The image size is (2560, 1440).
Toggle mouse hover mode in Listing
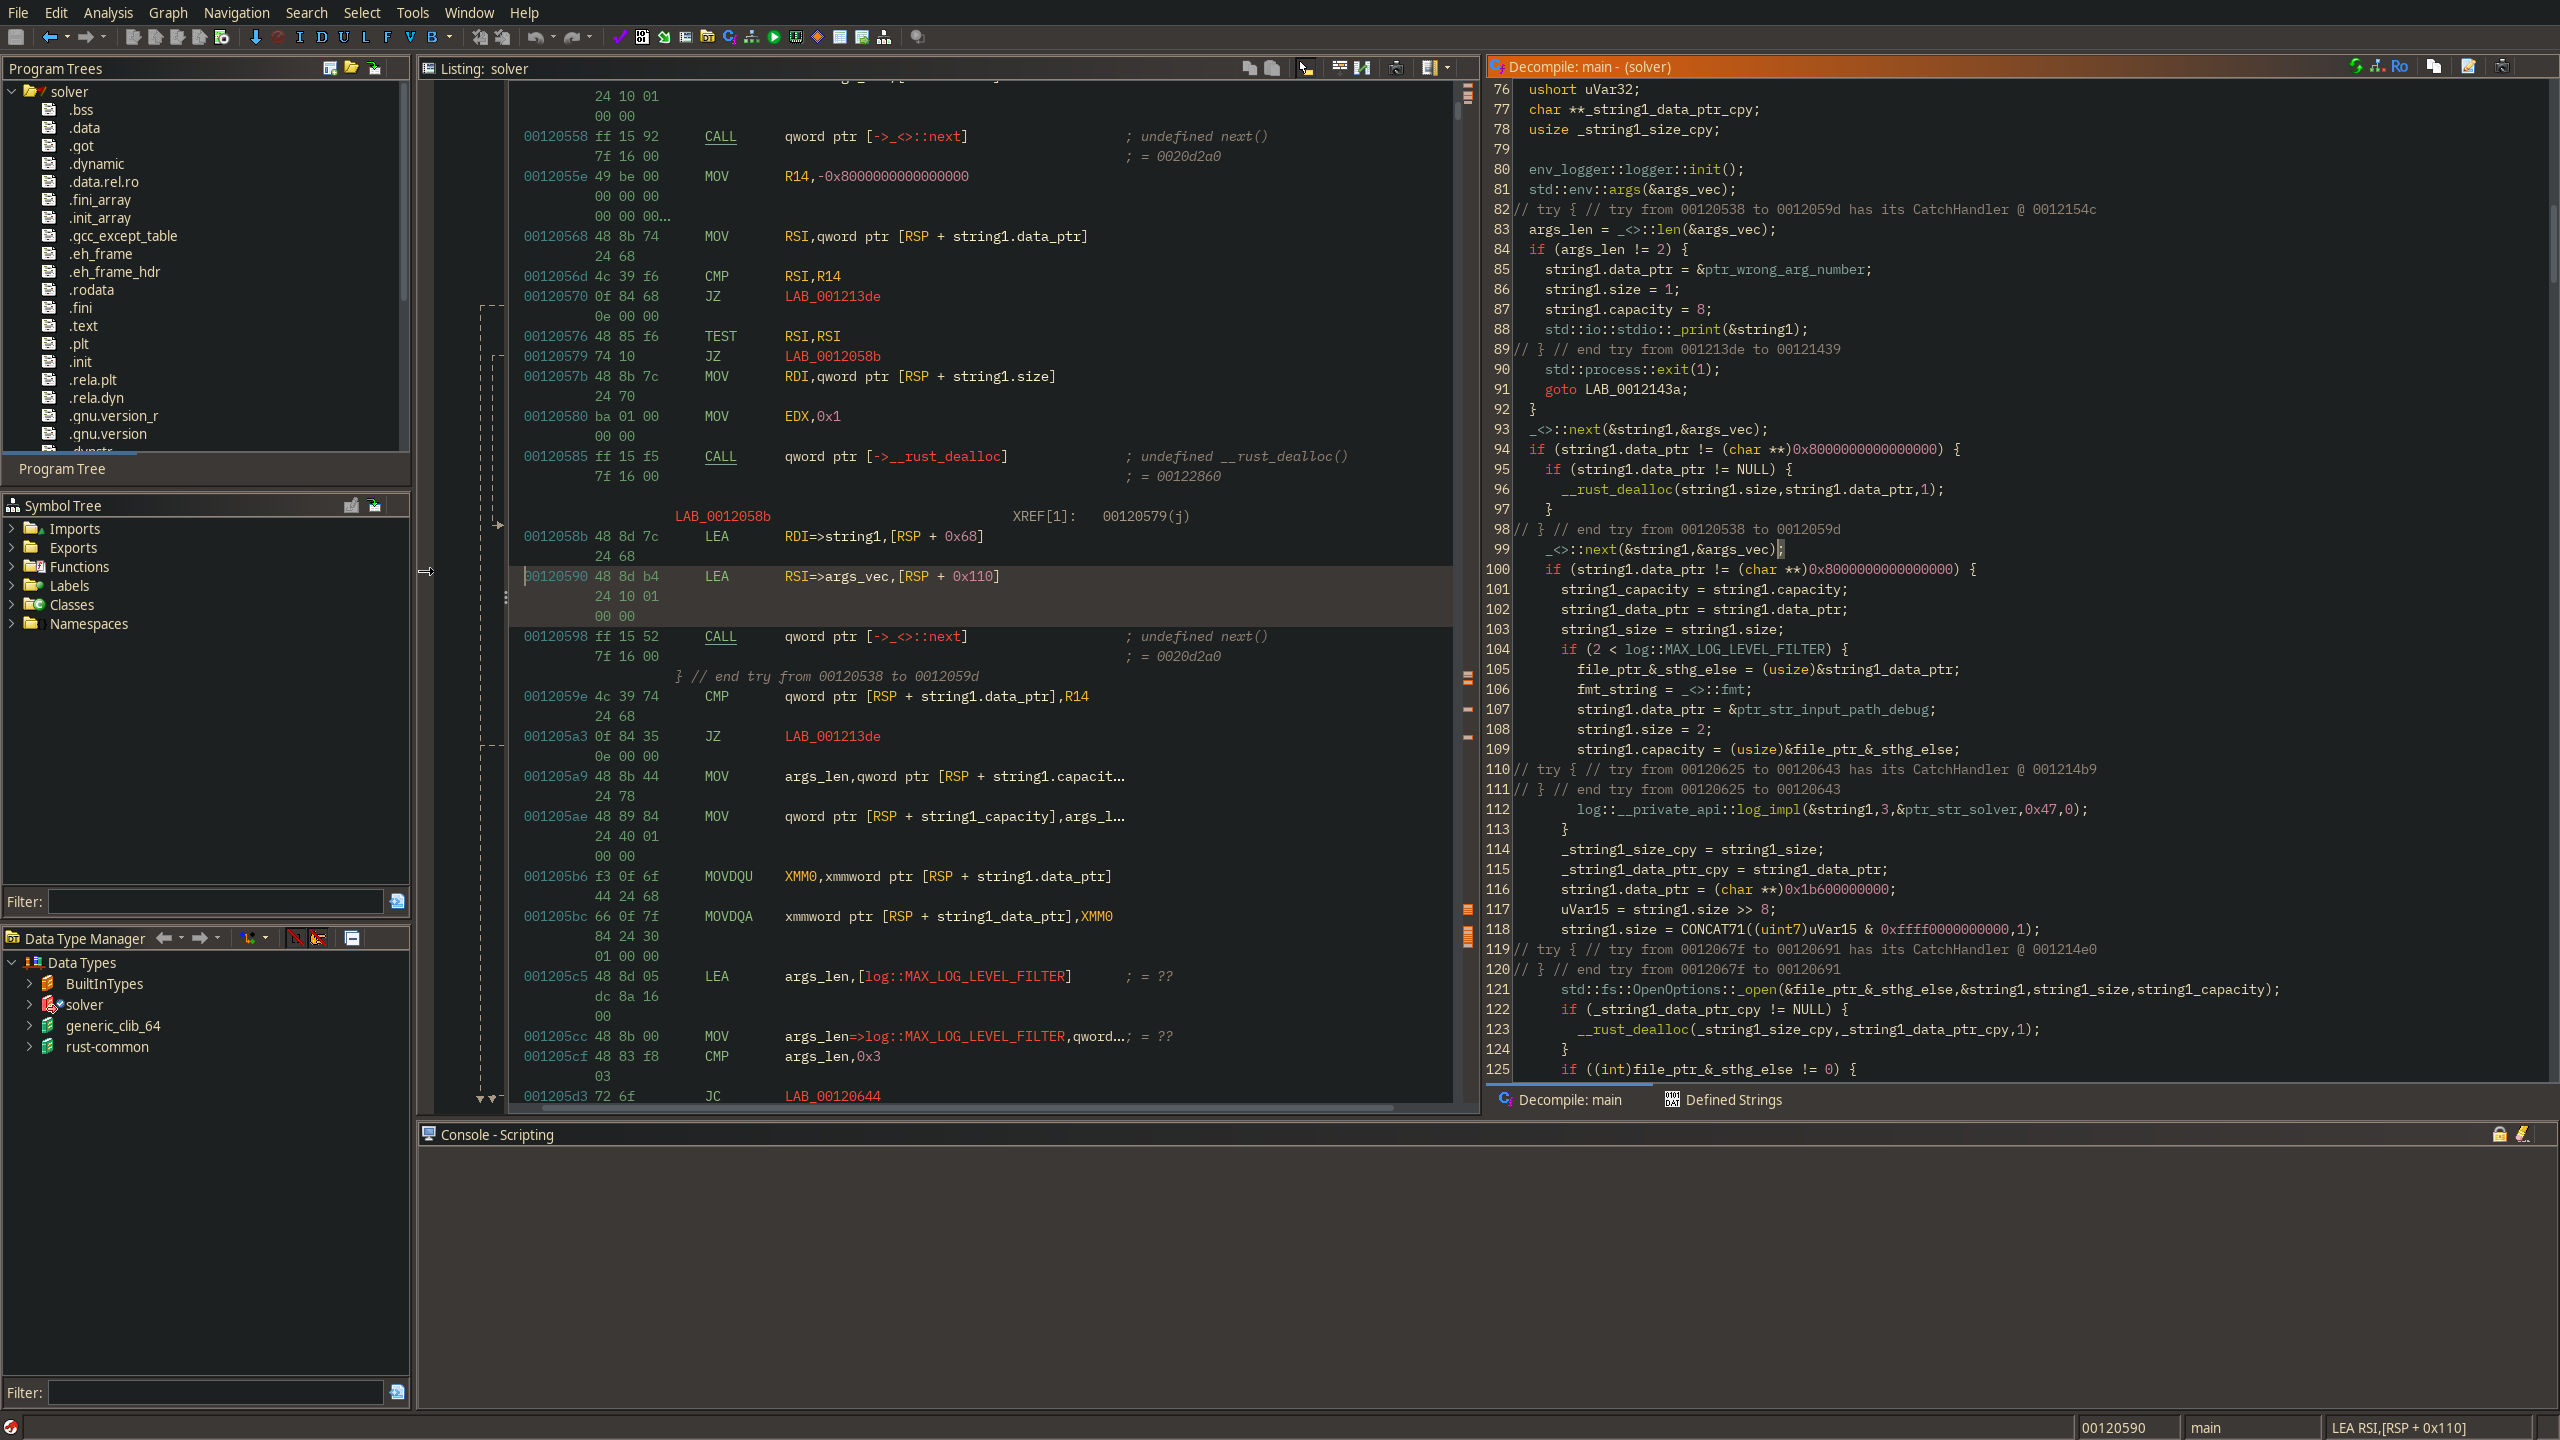tap(1305, 68)
